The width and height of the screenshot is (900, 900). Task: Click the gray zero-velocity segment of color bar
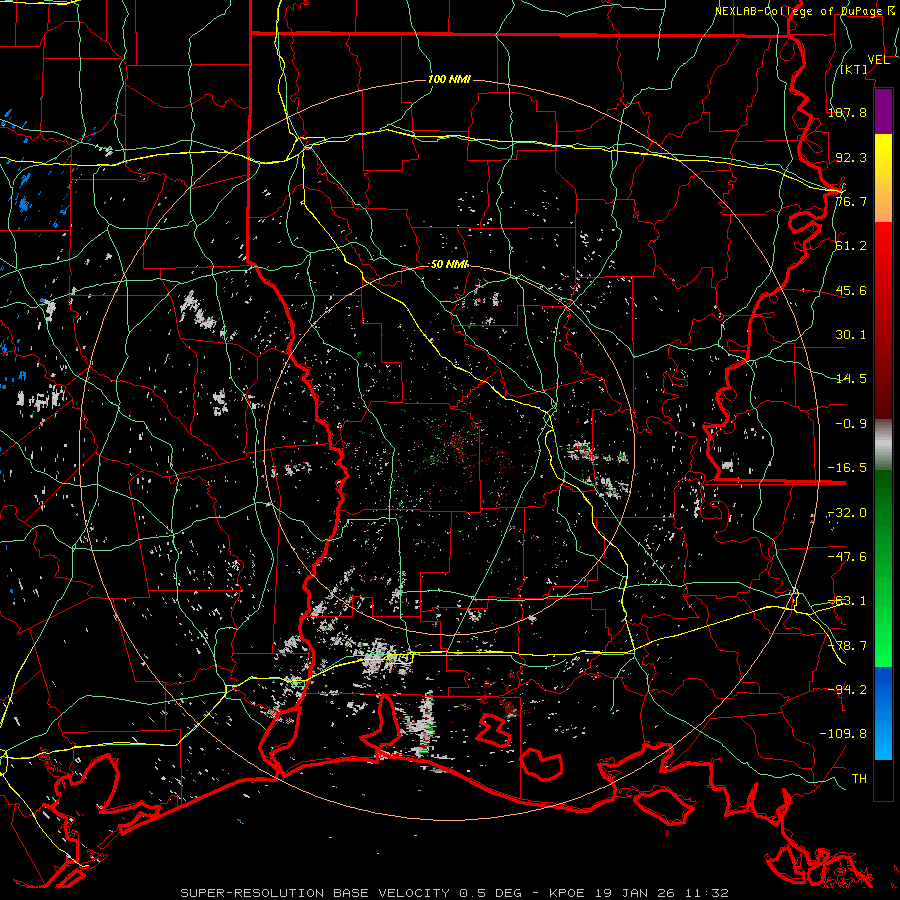pyautogui.click(x=883, y=445)
